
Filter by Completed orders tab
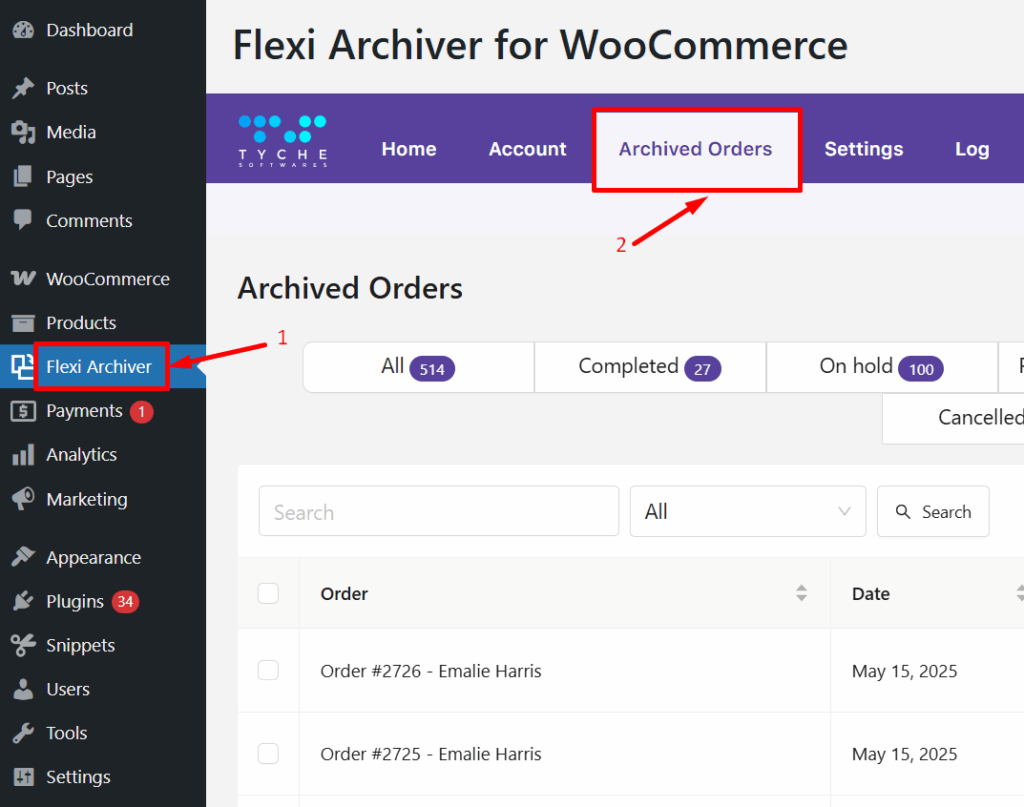pos(650,367)
